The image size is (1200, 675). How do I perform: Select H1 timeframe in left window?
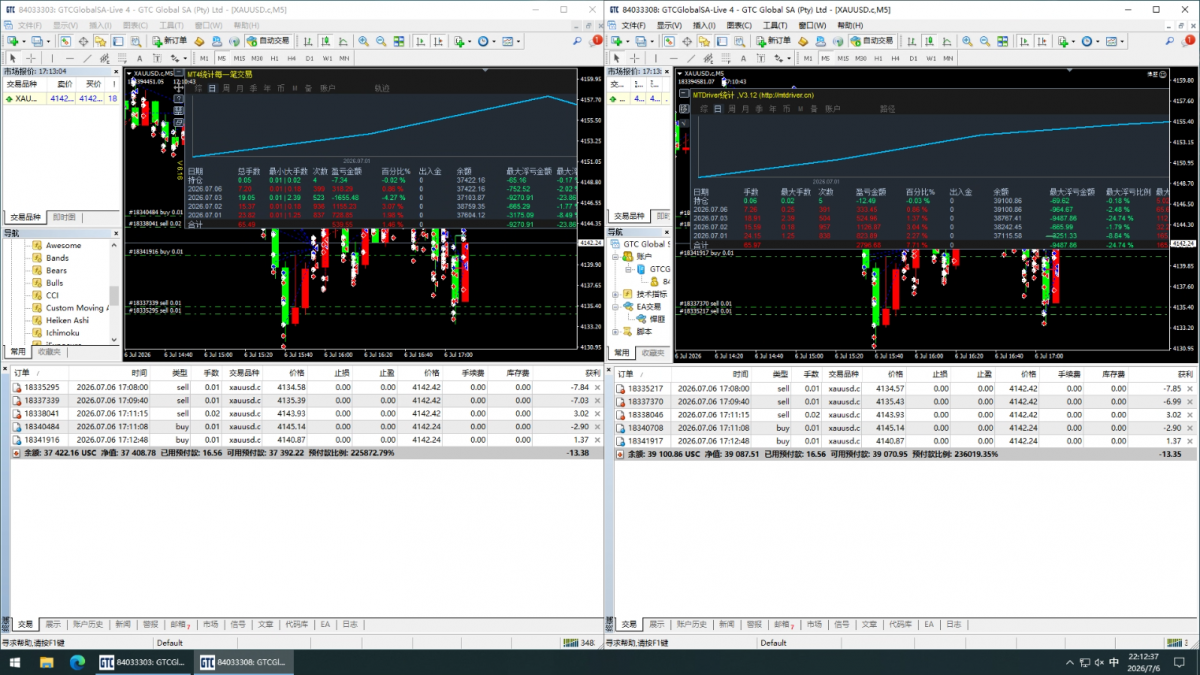[x=274, y=58]
